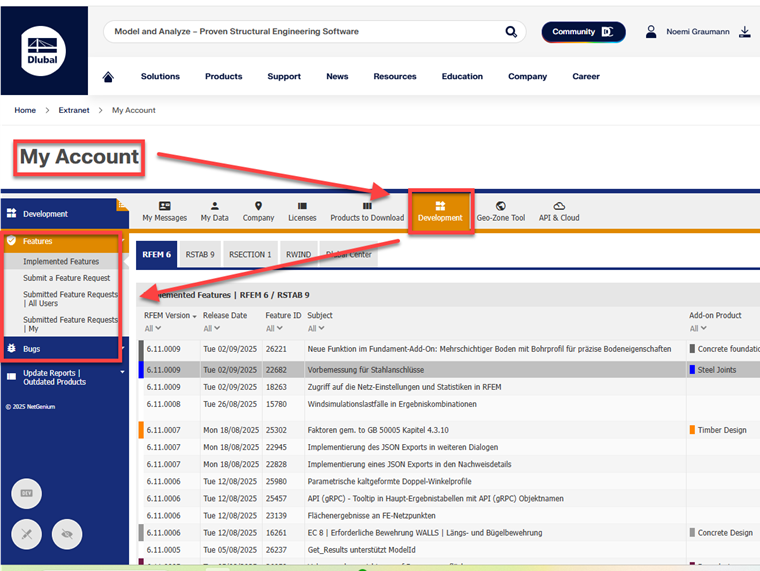Screen dimensions: 760x571
Task: Select row 'Vorbemessung für Stahlanschlüsse'
Action: (x=449, y=370)
